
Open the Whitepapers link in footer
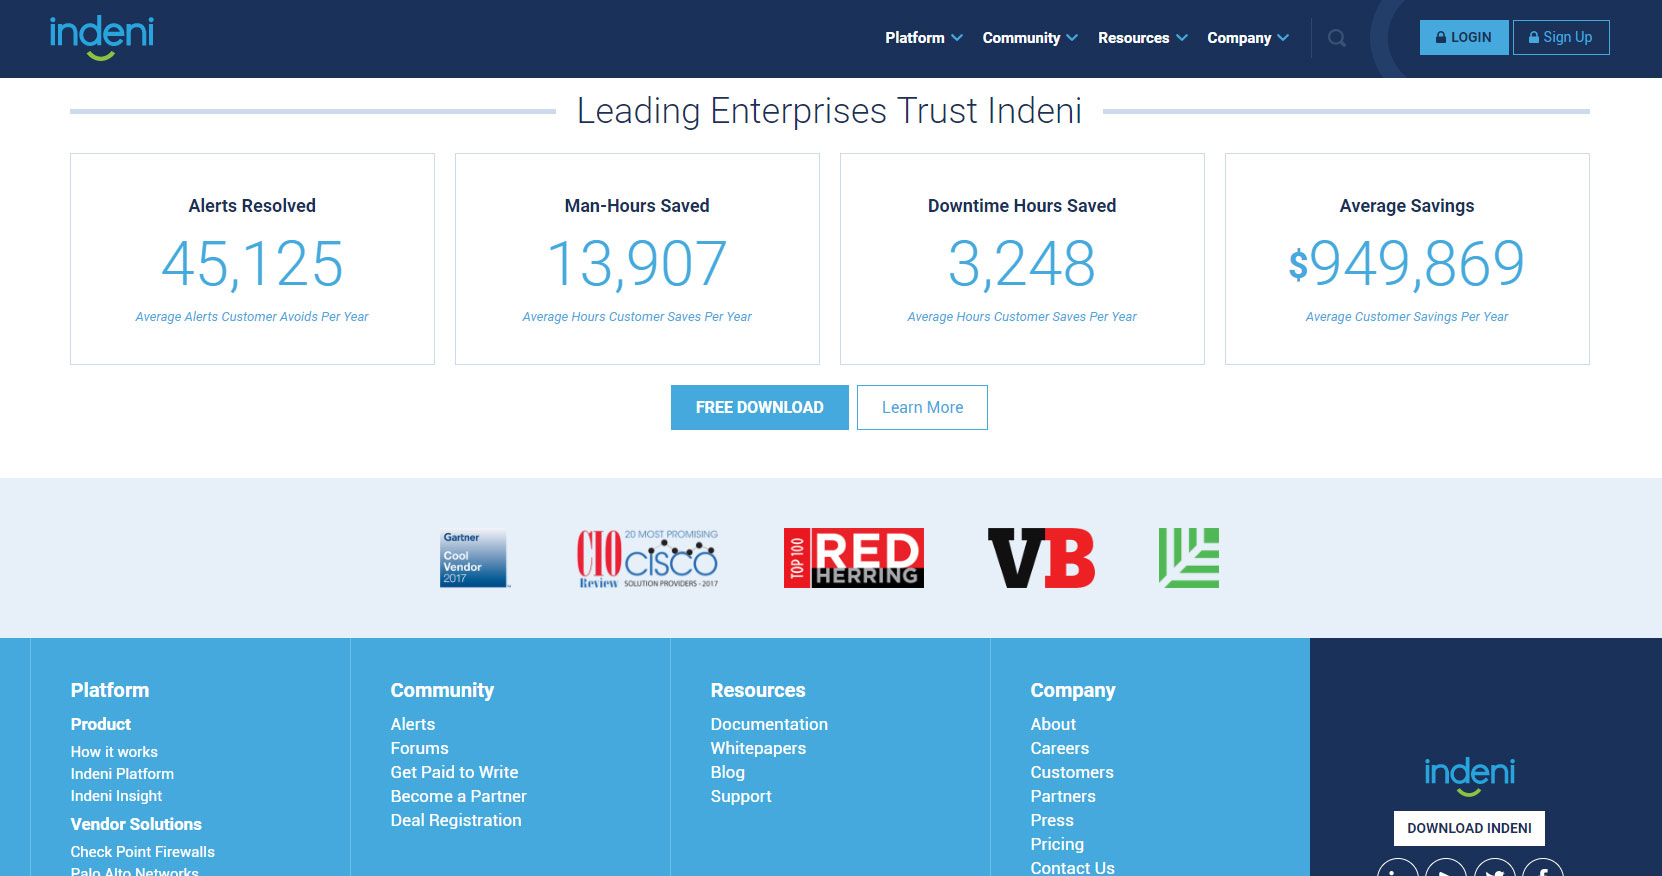click(758, 748)
